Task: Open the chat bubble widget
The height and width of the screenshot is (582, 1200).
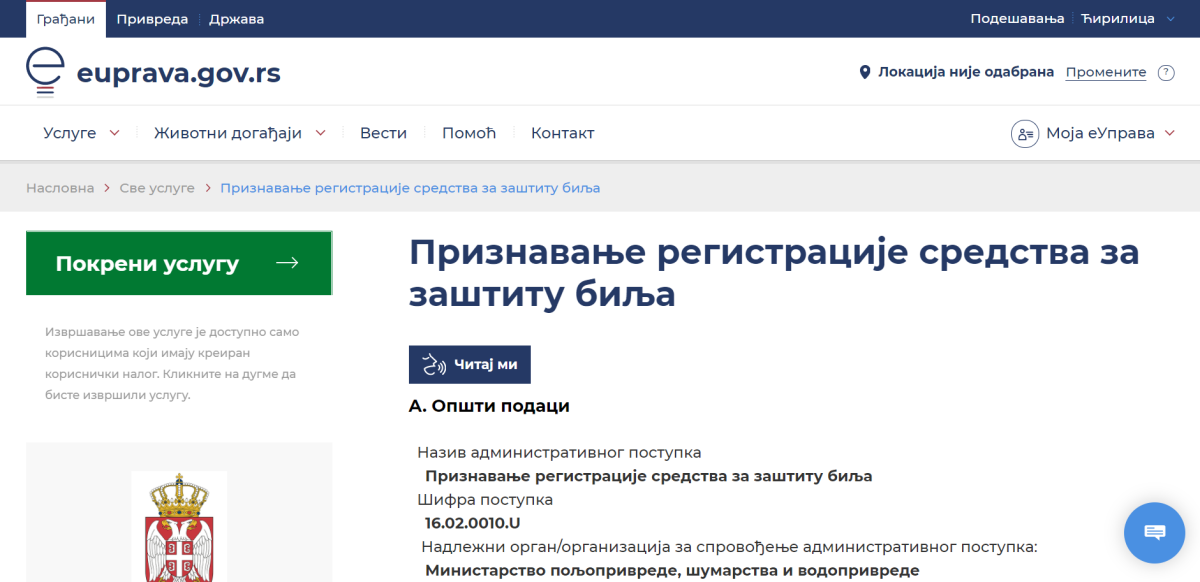Action: click(x=1154, y=532)
